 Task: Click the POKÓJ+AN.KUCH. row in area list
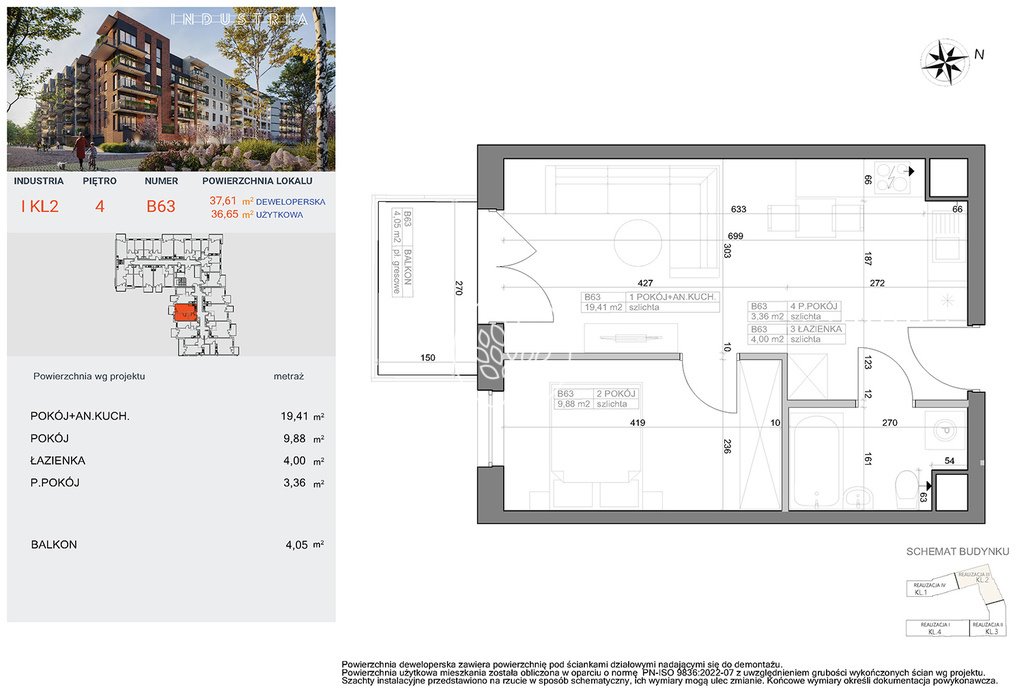click(x=180, y=417)
